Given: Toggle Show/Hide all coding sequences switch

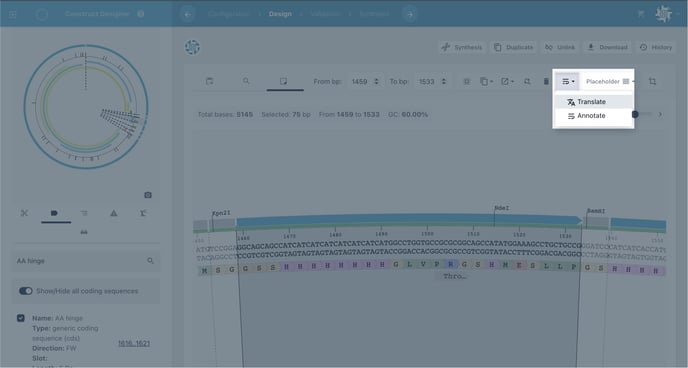Looking at the screenshot, I should pyautogui.click(x=25, y=291).
